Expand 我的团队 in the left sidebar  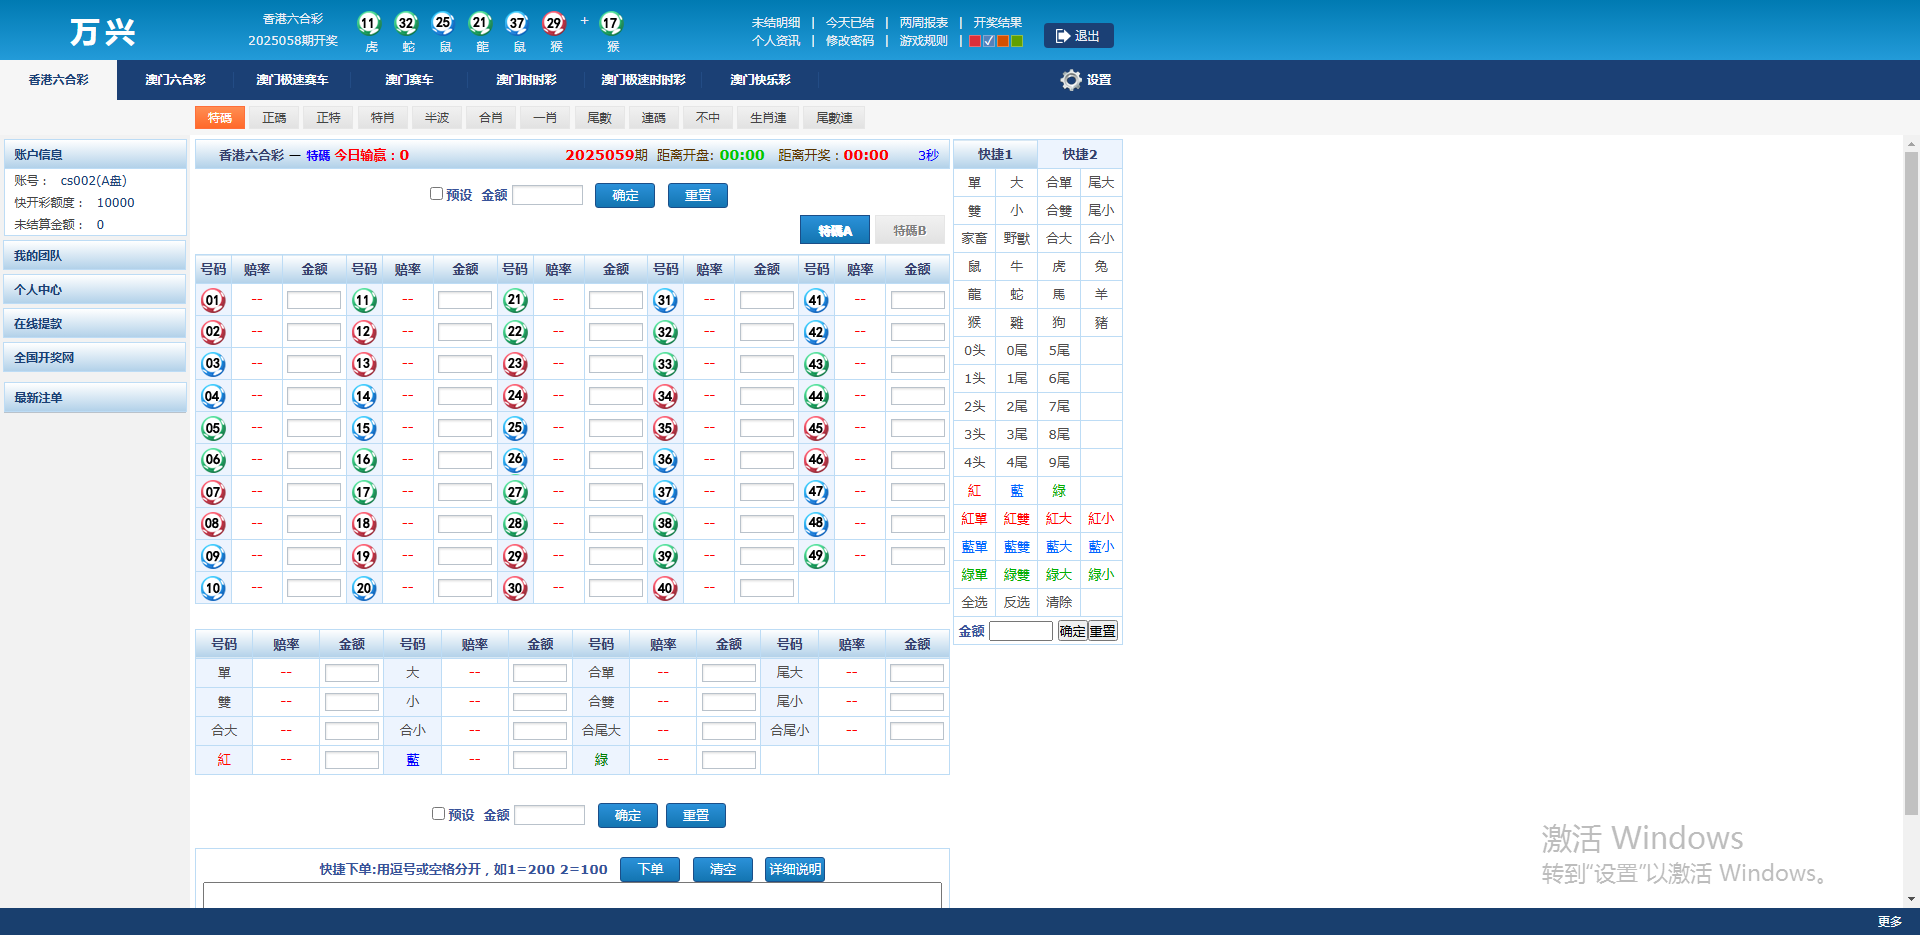pos(95,256)
